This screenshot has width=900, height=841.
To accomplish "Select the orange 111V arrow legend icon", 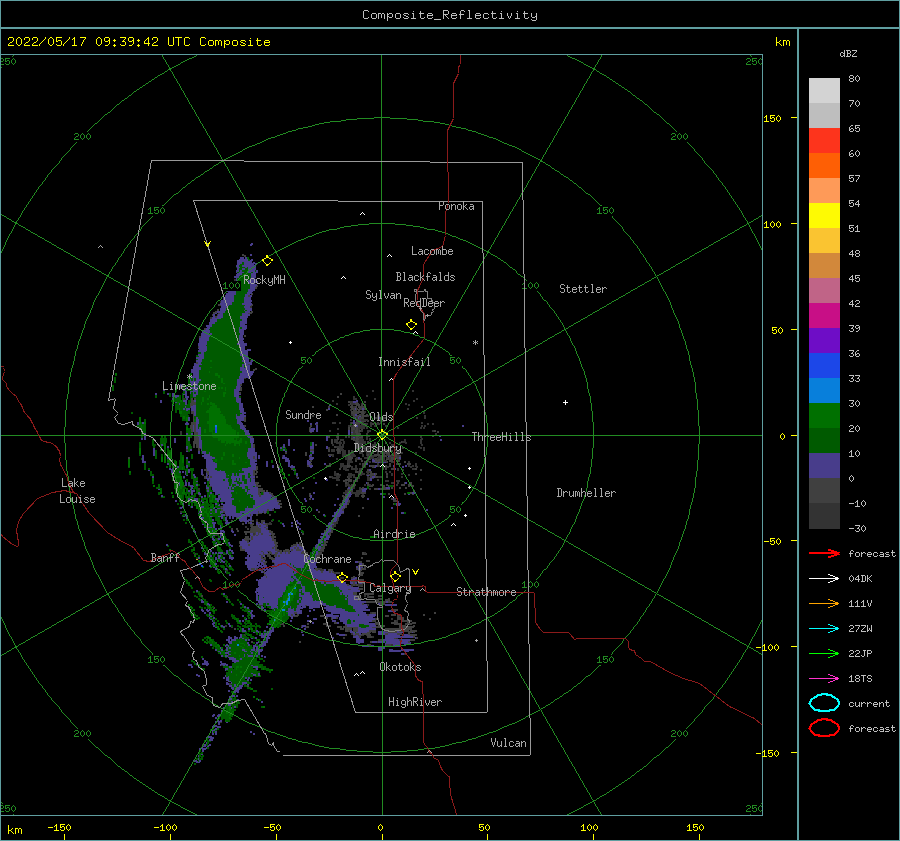I will click(824, 603).
